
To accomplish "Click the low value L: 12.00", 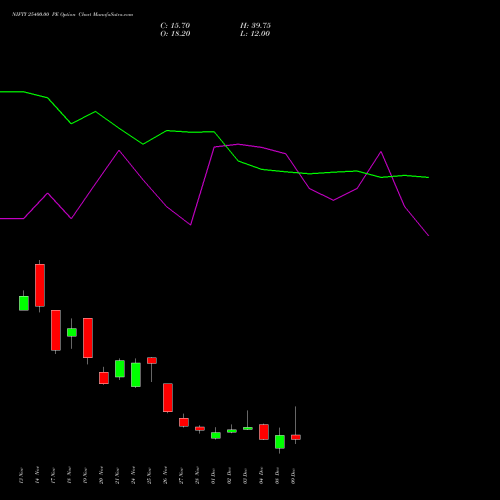I will tap(255, 34).
